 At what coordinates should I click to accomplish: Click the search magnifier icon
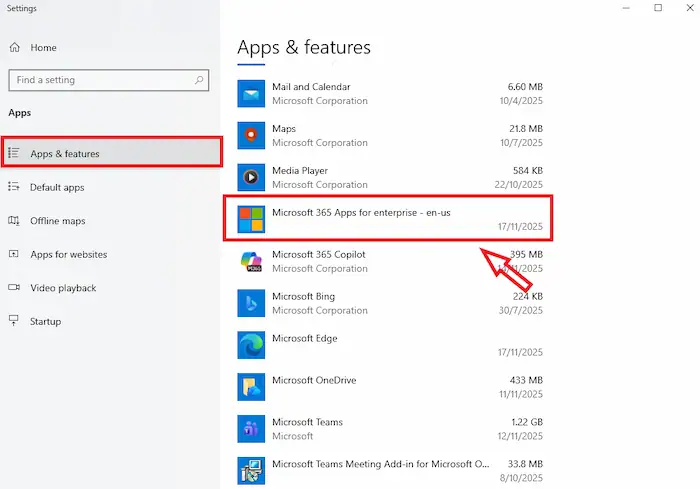(200, 80)
